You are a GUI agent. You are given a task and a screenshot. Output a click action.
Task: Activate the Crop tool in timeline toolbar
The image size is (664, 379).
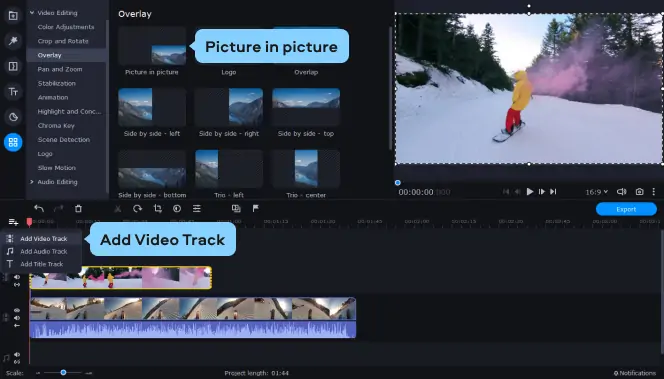tap(158, 208)
